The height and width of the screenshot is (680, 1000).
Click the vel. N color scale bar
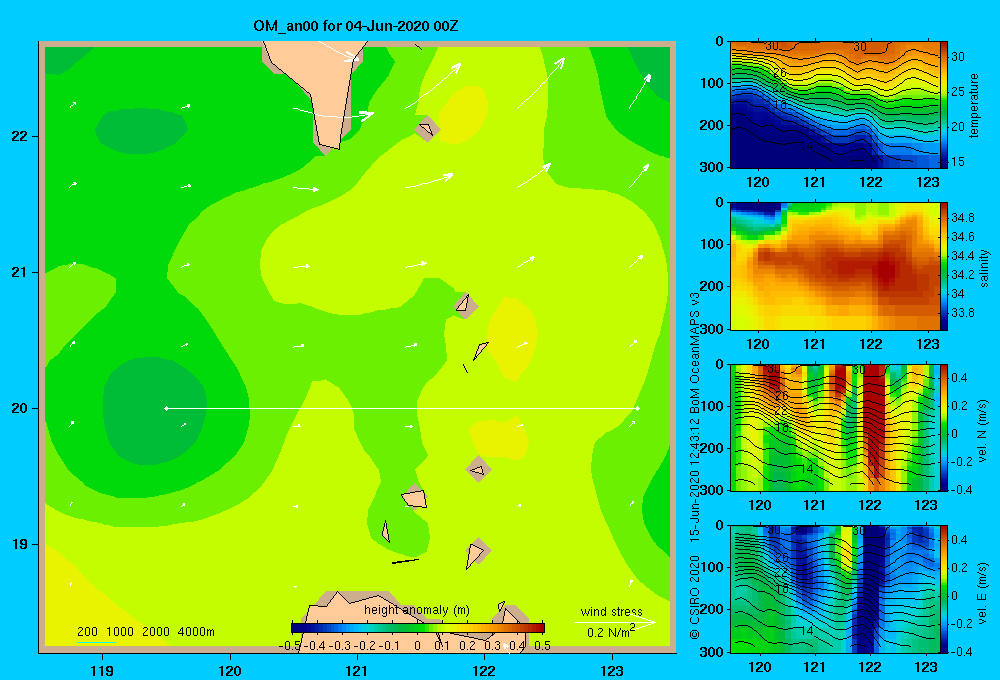tap(944, 427)
